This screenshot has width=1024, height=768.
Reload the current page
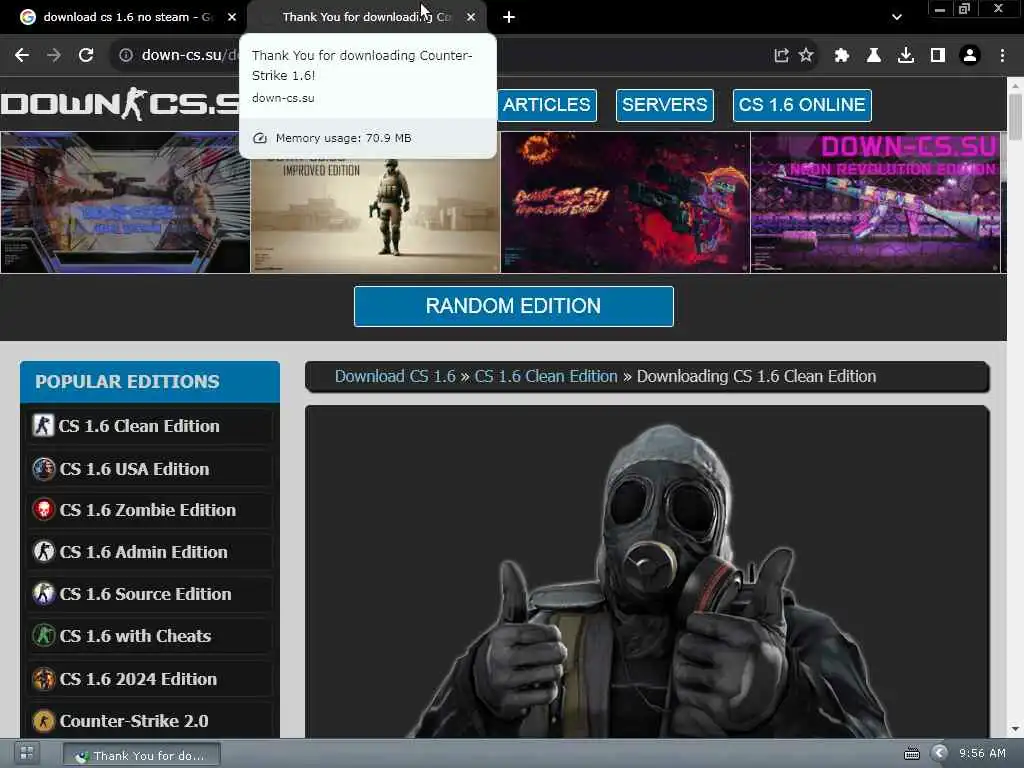tap(86, 55)
